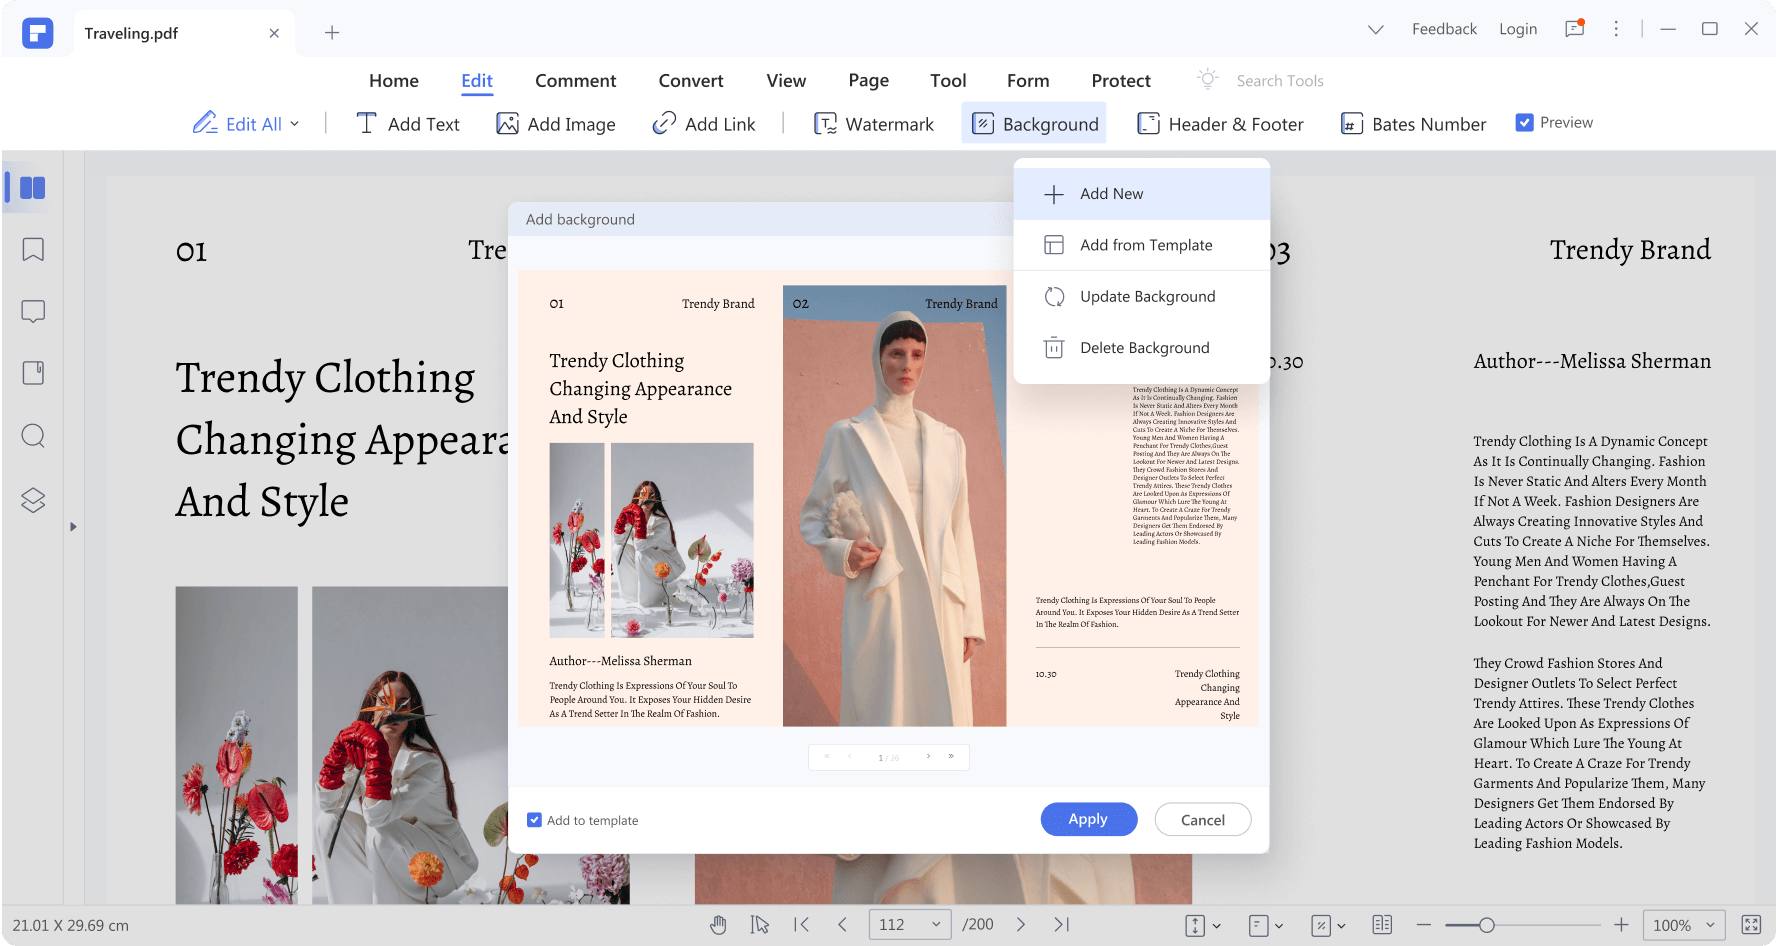Screen dimensions: 1776x946
Task: Show the search panel magnifier icon
Action: 33,436
